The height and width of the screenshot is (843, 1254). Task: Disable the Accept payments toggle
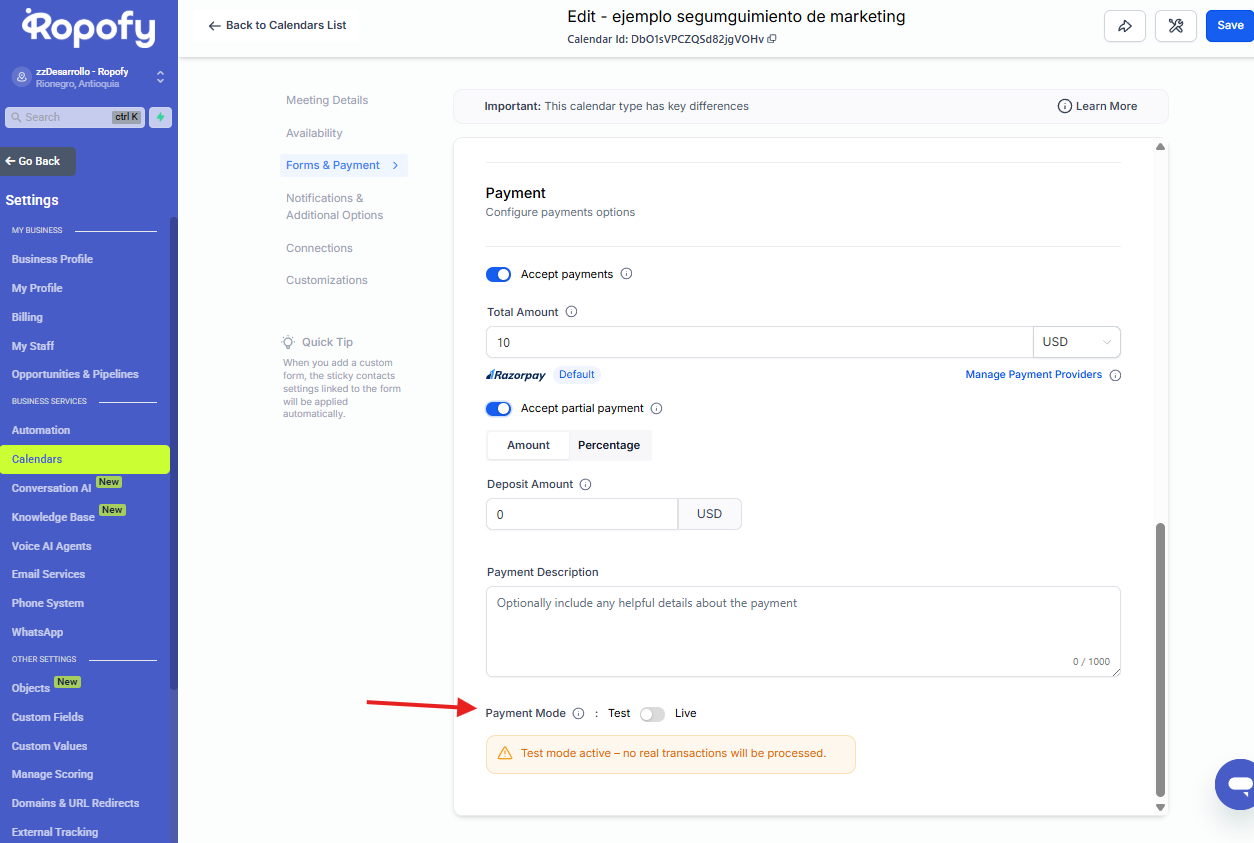point(498,274)
